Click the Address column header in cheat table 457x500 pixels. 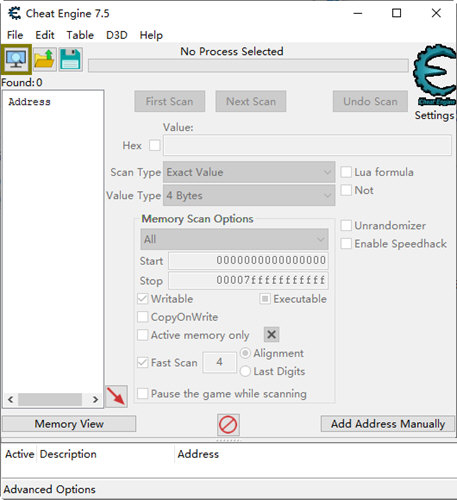tap(198, 454)
